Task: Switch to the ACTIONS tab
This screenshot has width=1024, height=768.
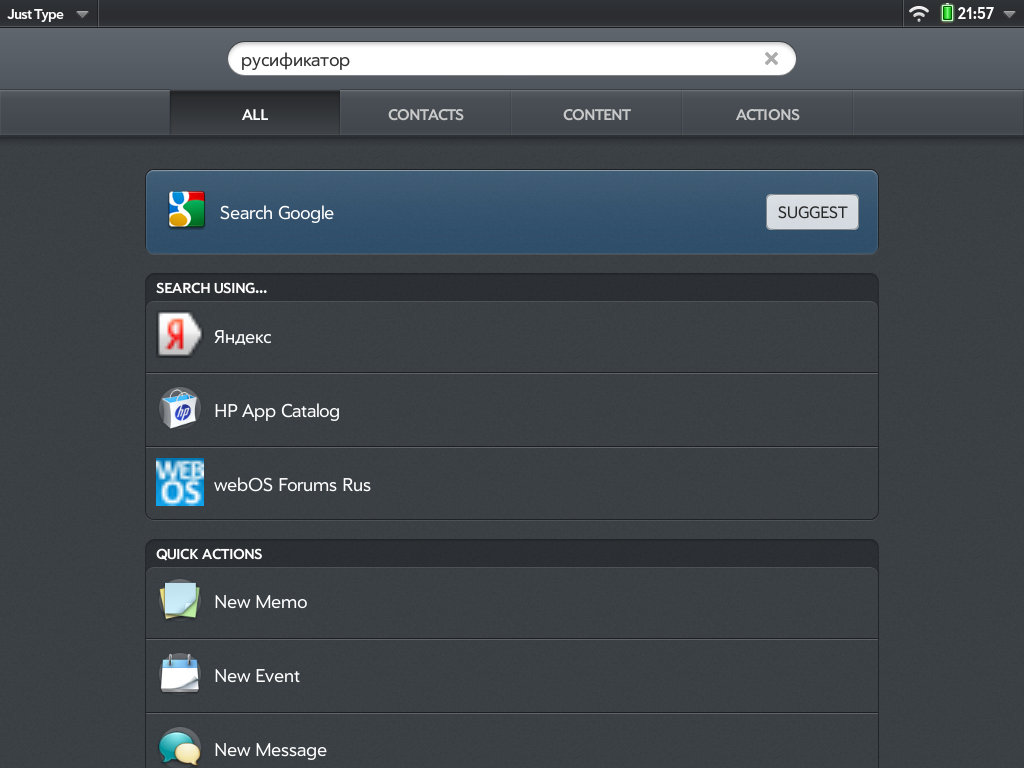Action: [x=768, y=114]
